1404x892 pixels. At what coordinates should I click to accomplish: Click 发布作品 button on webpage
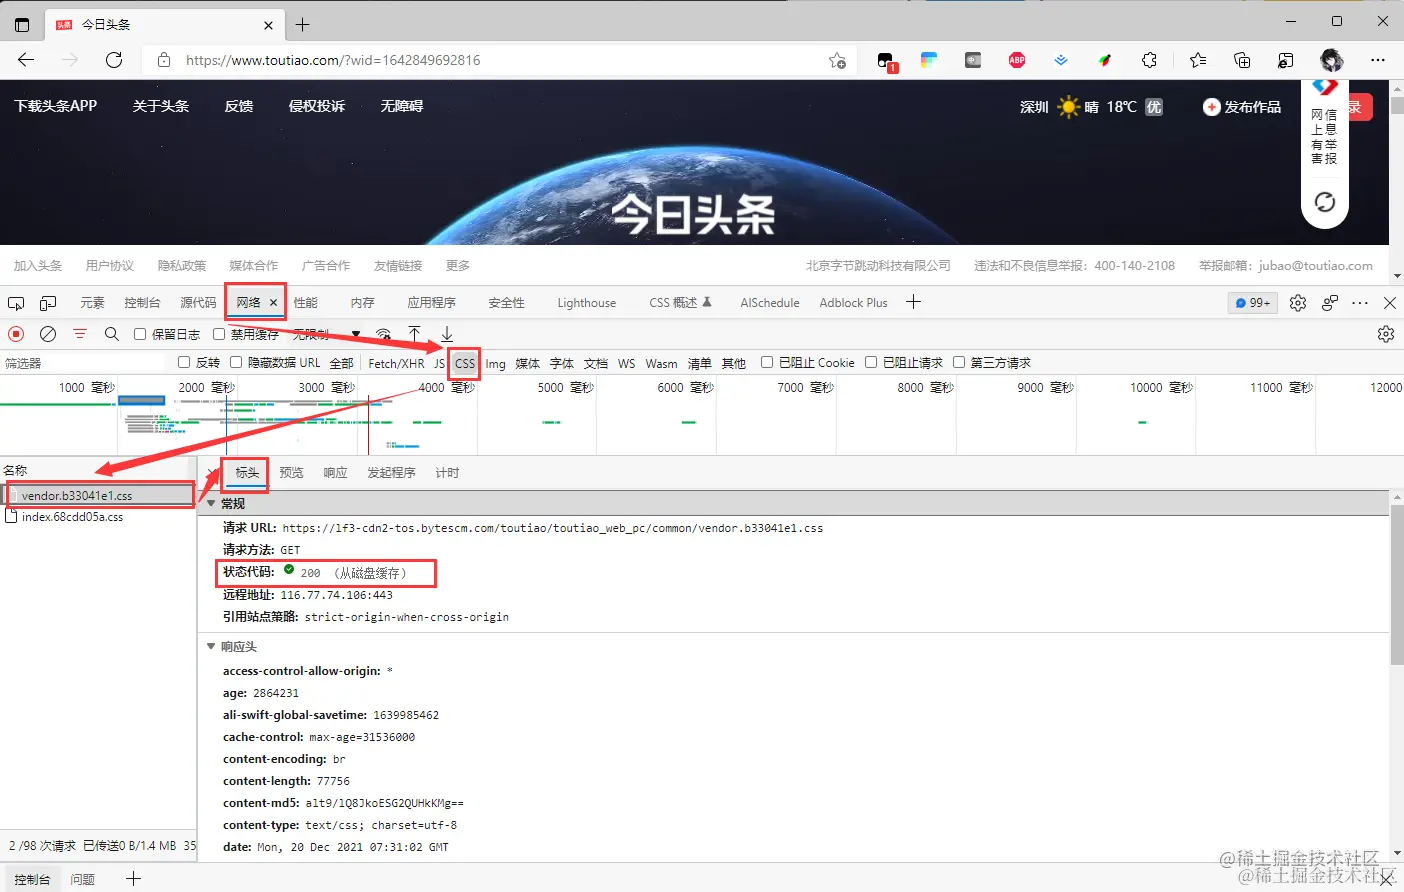[1242, 107]
